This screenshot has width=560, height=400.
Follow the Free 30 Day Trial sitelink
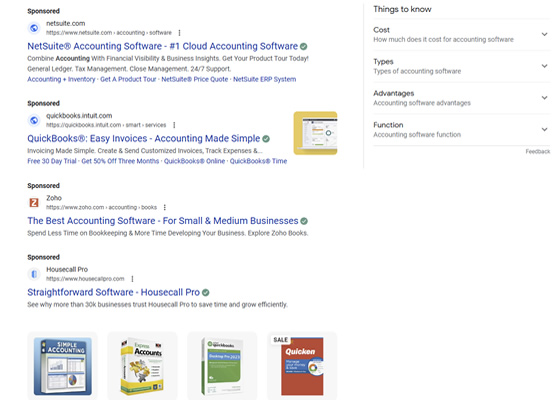pyautogui.click(x=52, y=161)
